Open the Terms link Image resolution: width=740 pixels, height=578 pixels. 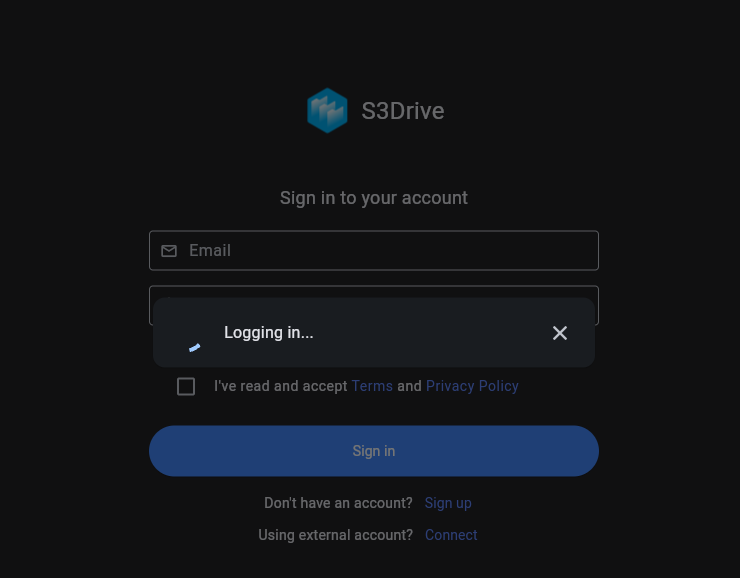click(x=372, y=386)
